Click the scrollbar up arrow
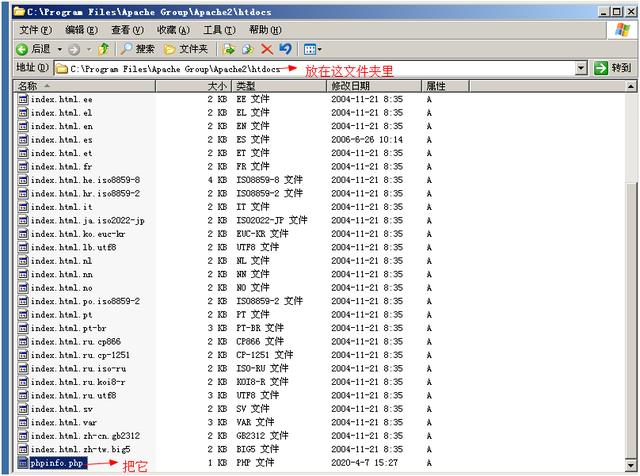Viewport: 640px width, 476px height. tap(631, 86)
